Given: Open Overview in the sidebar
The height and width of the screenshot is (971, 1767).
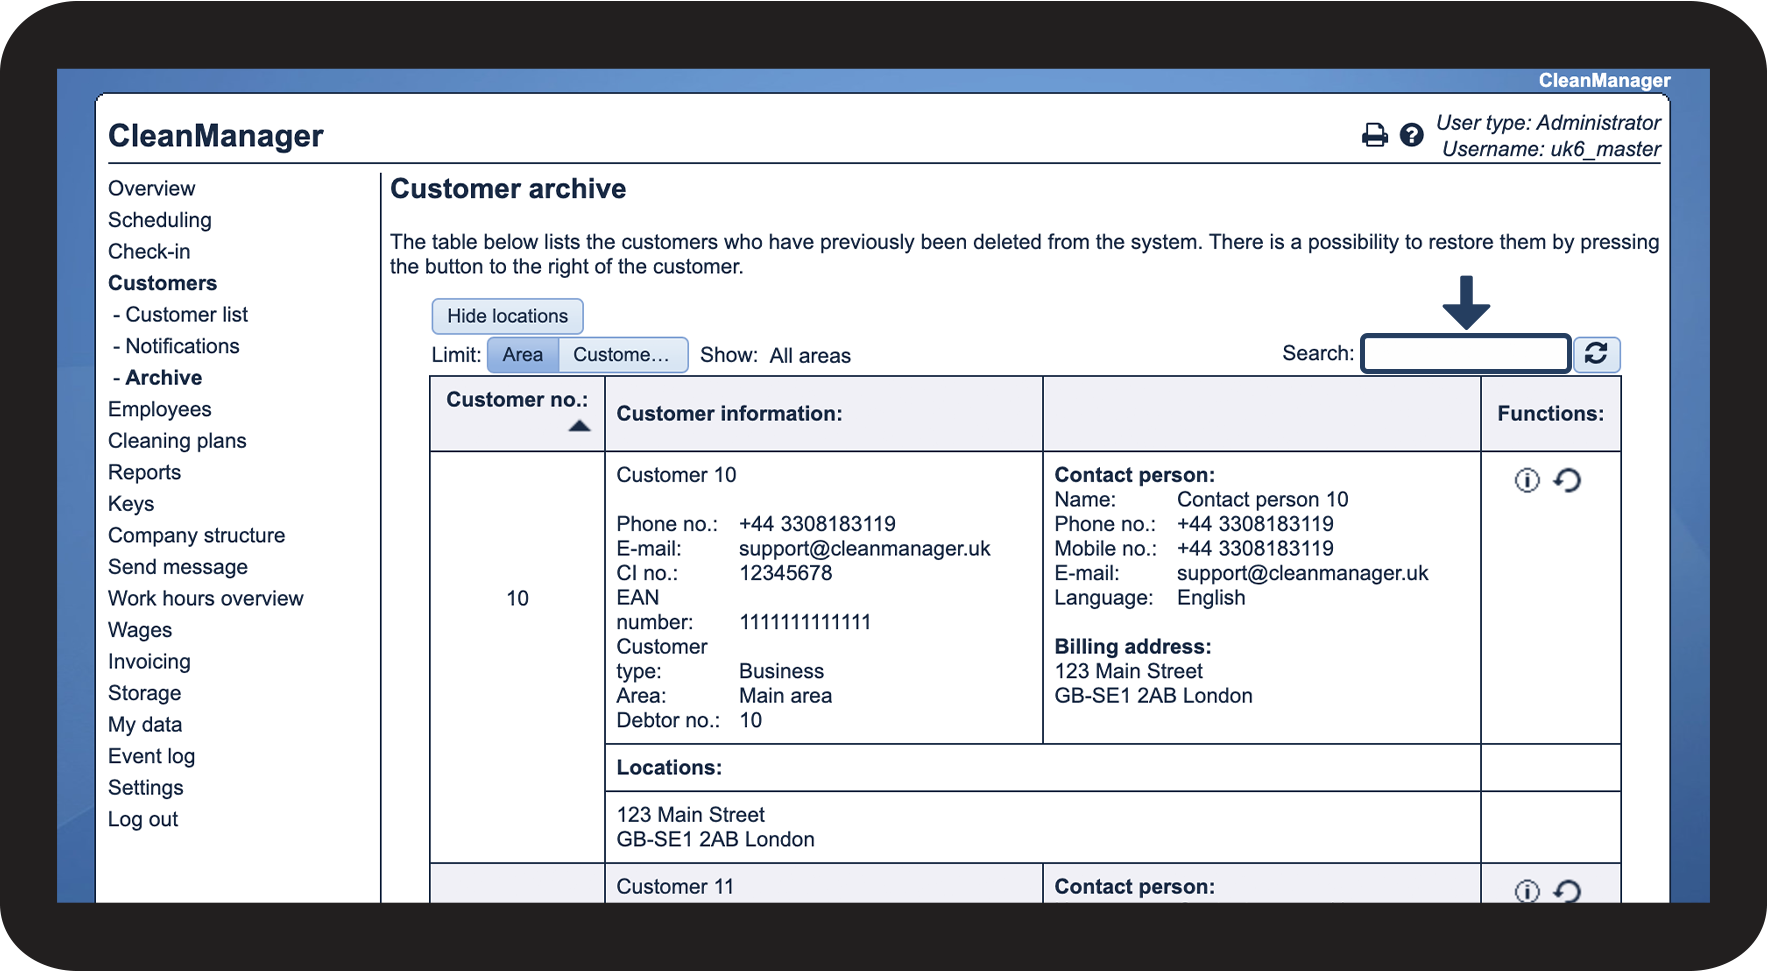Looking at the screenshot, I should (152, 189).
